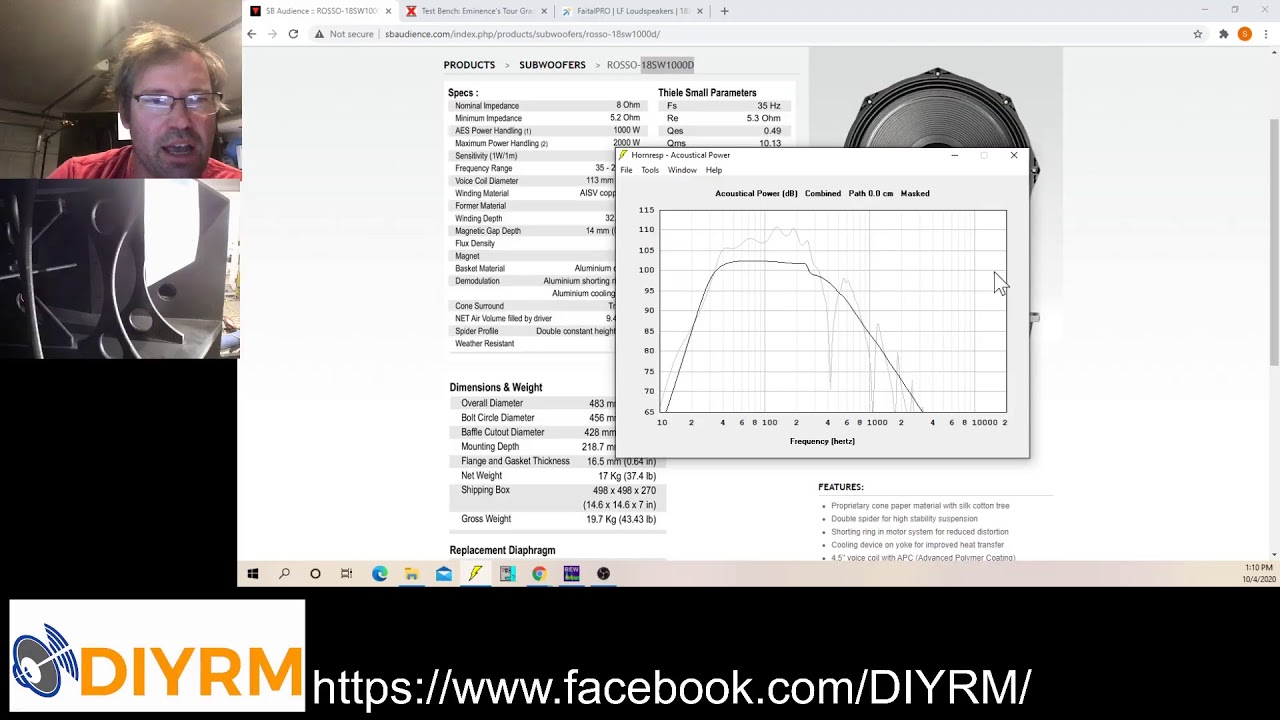This screenshot has height=720, width=1280.
Task: Click the Frequency (hertz) axis label
Action: 822,441
